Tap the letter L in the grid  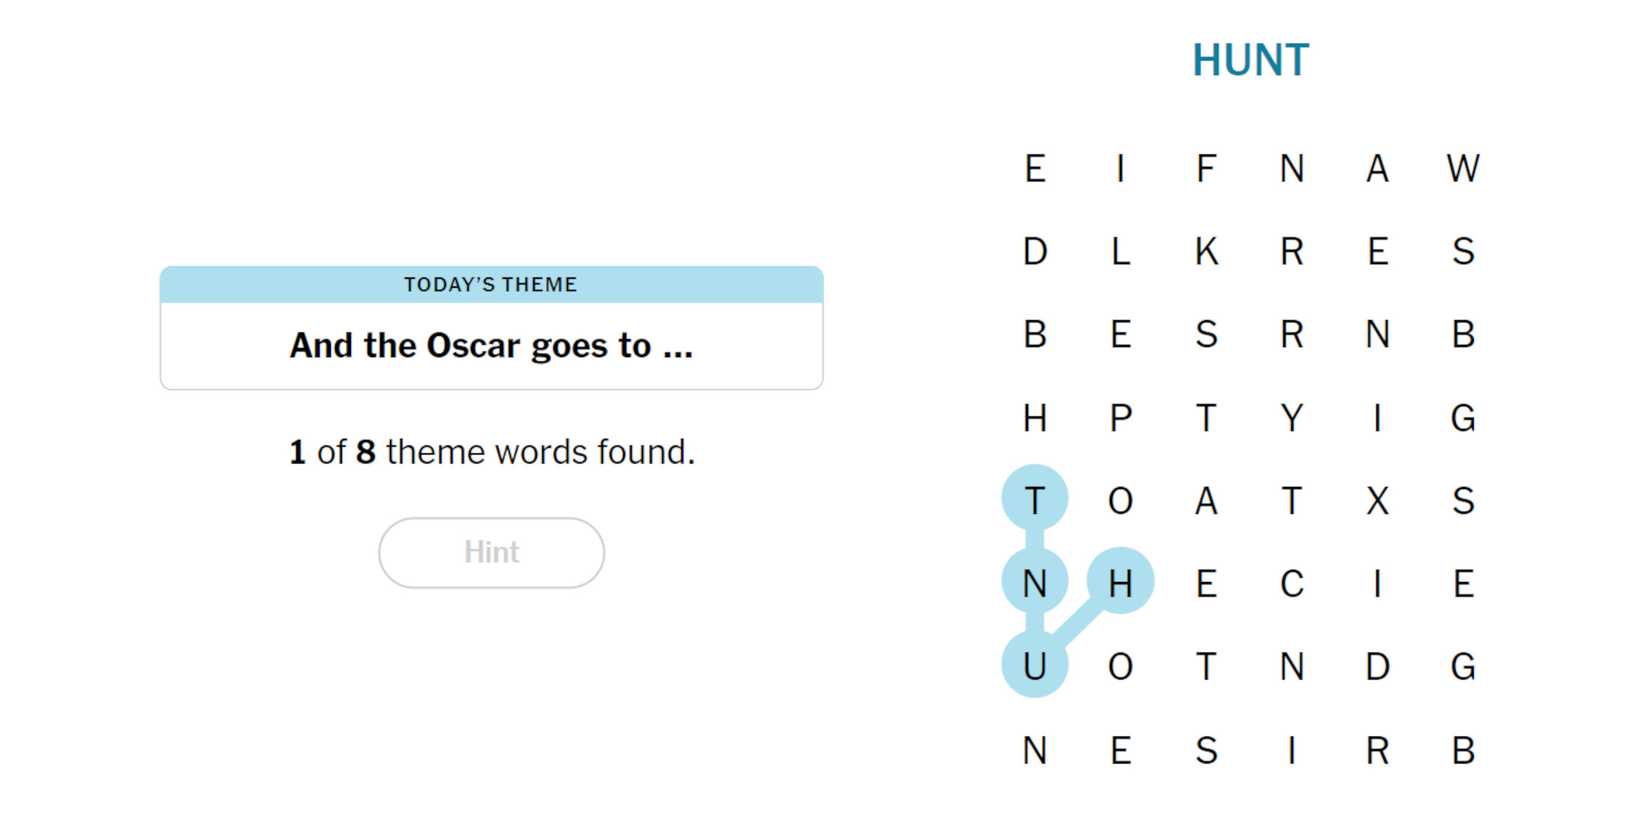point(1120,251)
